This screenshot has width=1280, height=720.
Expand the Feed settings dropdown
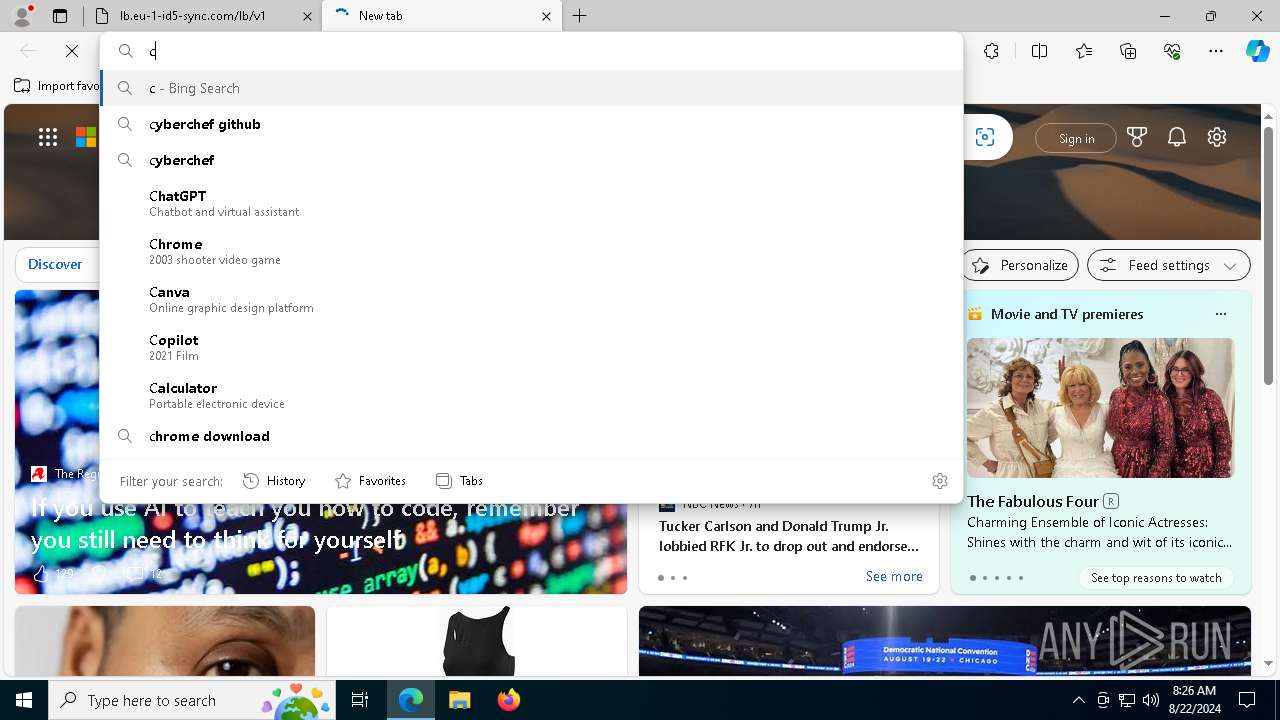click(1169, 265)
